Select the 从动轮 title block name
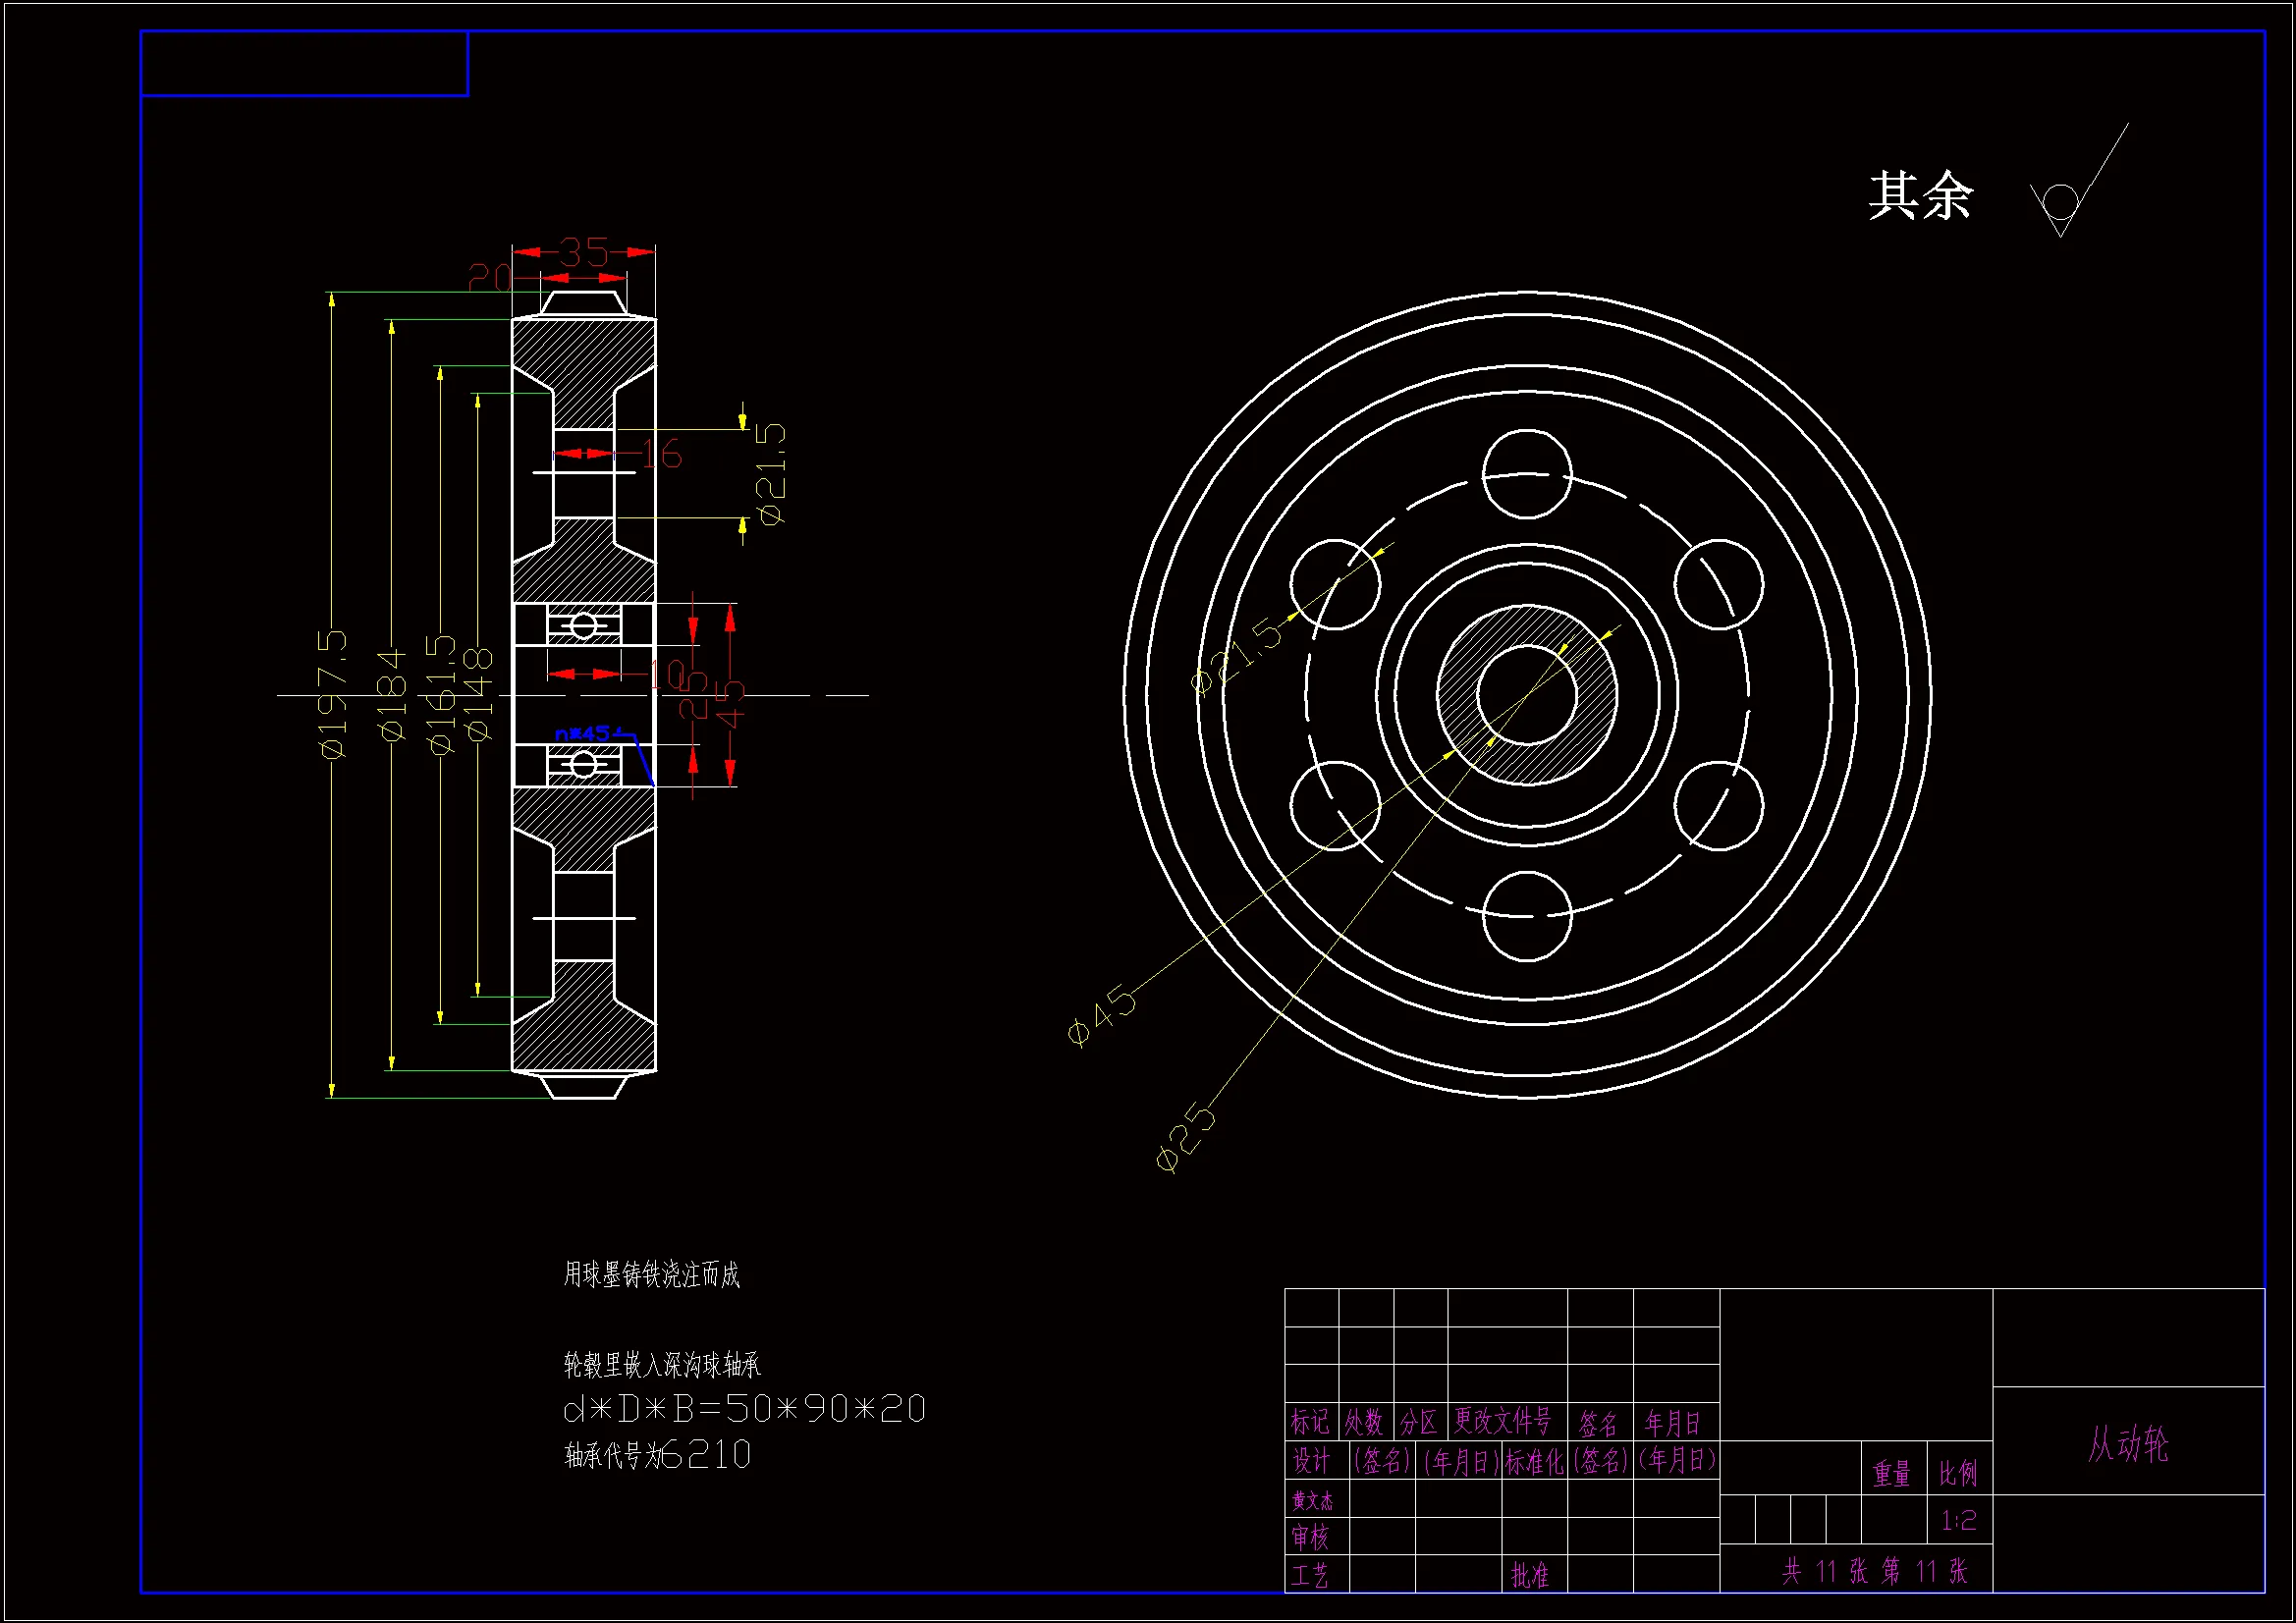 [x=2127, y=1444]
